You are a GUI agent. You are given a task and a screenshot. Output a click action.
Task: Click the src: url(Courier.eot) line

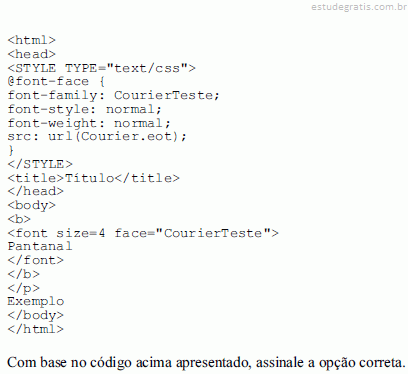click(x=97, y=137)
